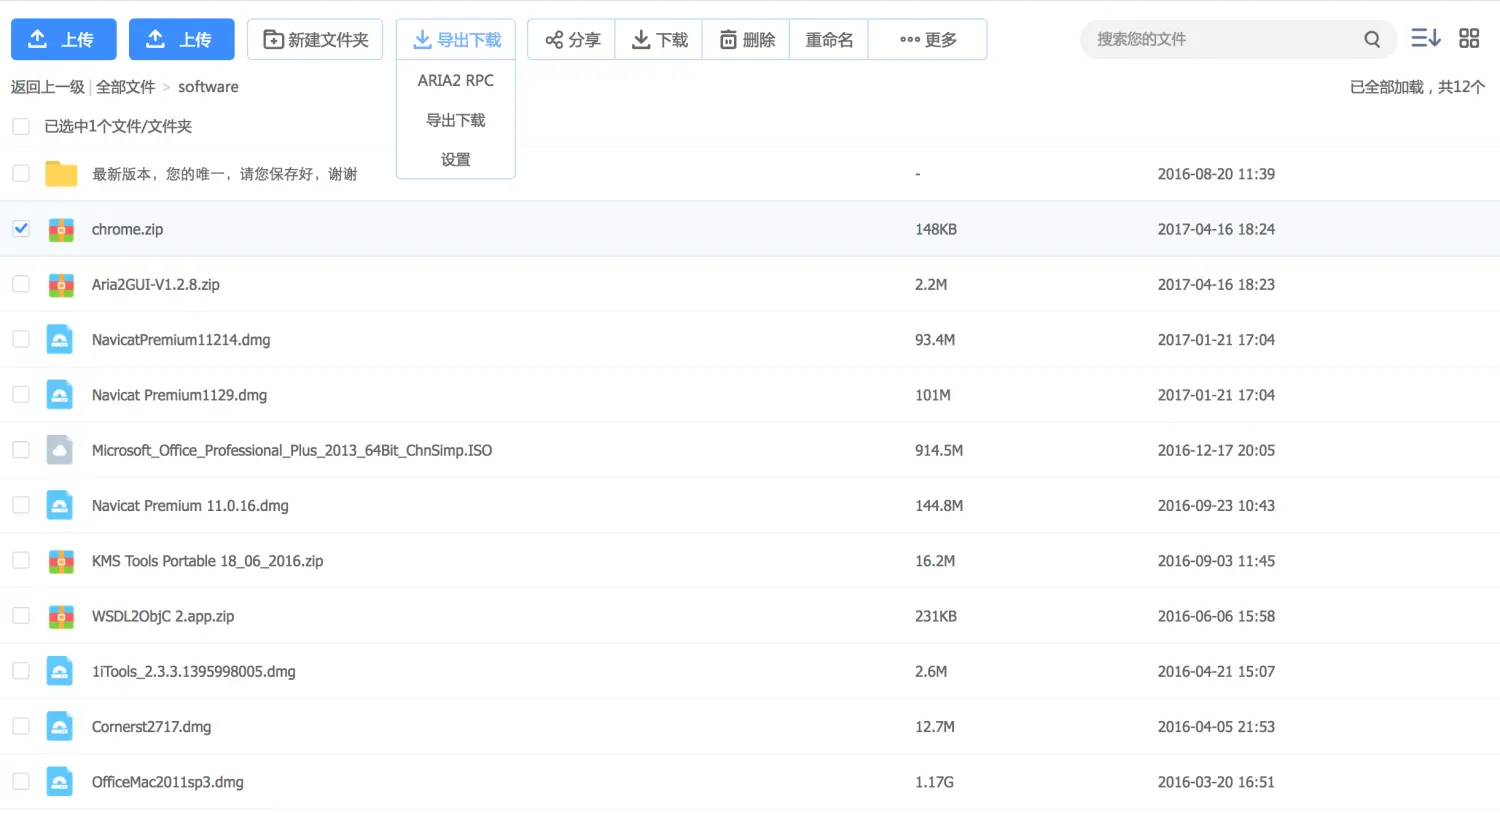This screenshot has width=1500, height=839.
Task: Navigate to 全部文件 breadcrumb
Action: click(x=125, y=87)
